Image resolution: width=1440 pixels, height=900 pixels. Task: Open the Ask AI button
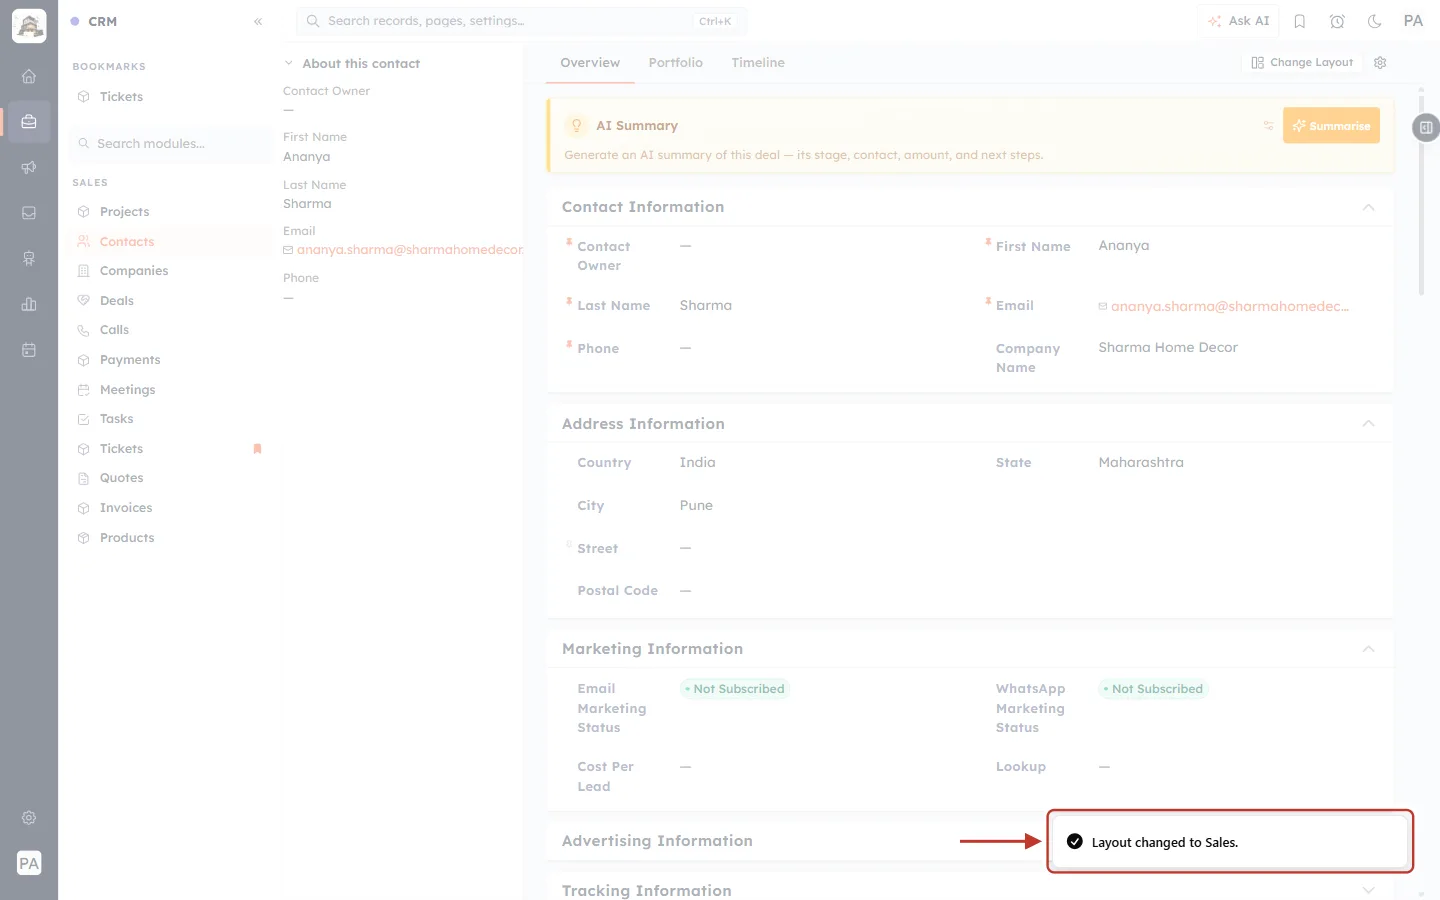[1239, 21]
